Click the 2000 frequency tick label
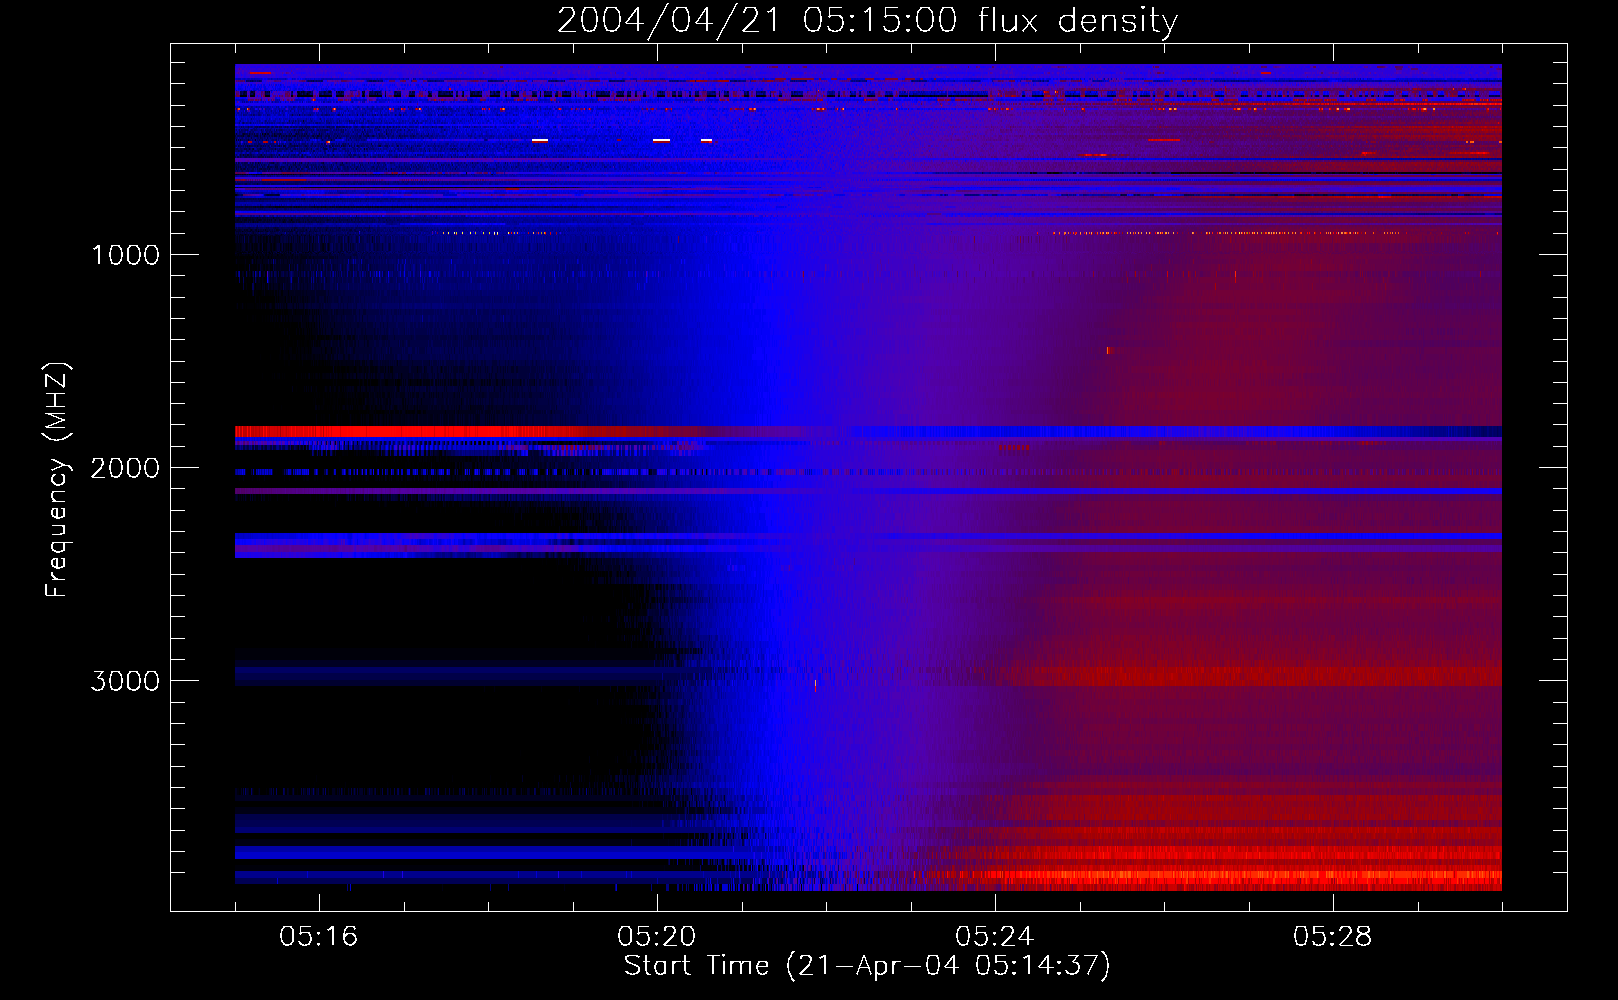The image size is (1618, 1000). coord(126,468)
